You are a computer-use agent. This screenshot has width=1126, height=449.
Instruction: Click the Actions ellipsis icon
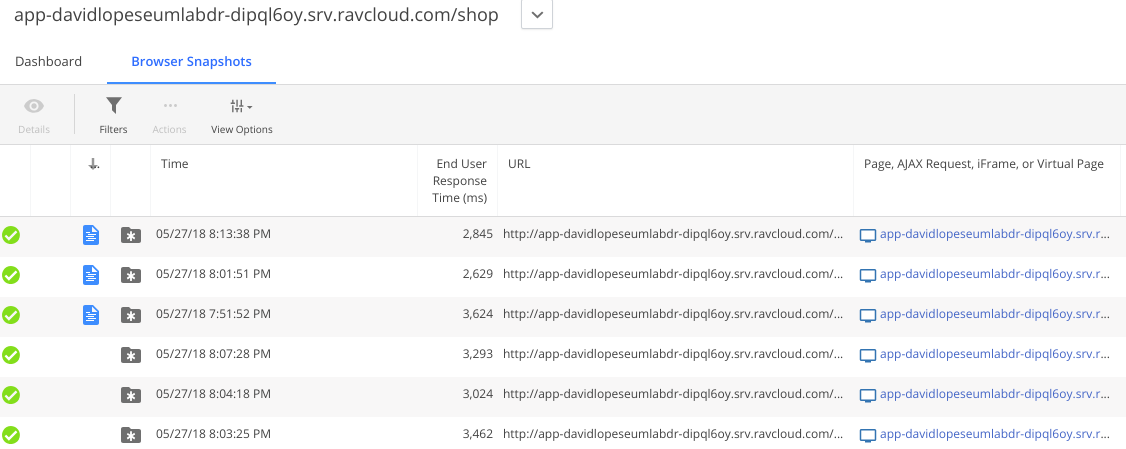[170, 106]
